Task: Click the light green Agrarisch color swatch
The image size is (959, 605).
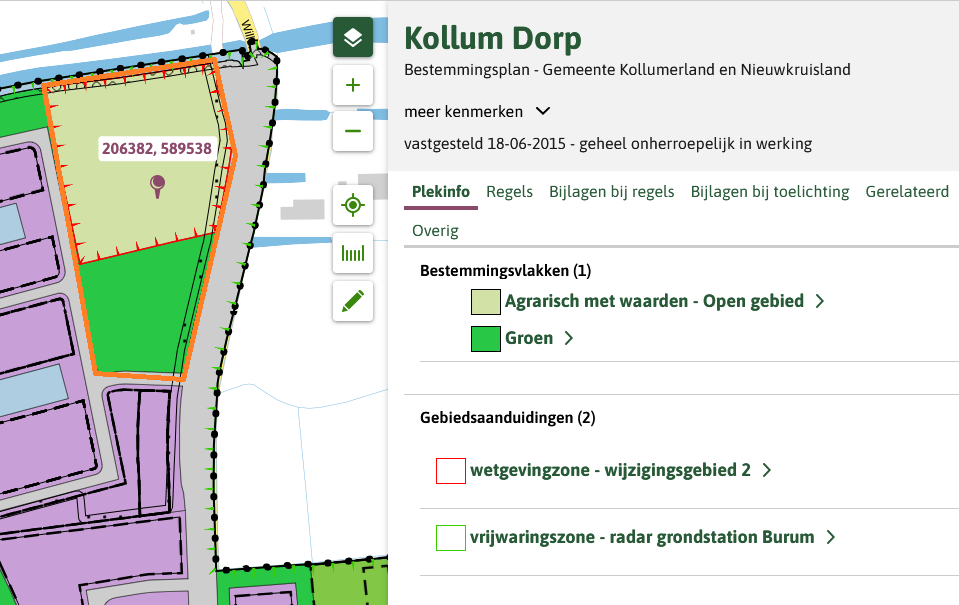Action: tap(486, 302)
